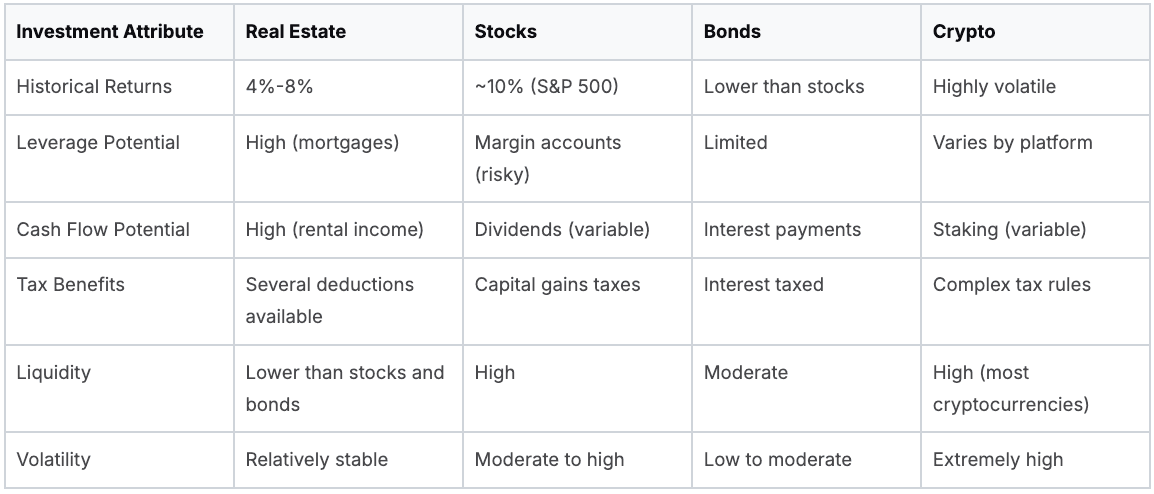Select the Several deductions available cell
Image resolution: width=1154 pixels, height=494 pixels.
click(x=330, y=300)
